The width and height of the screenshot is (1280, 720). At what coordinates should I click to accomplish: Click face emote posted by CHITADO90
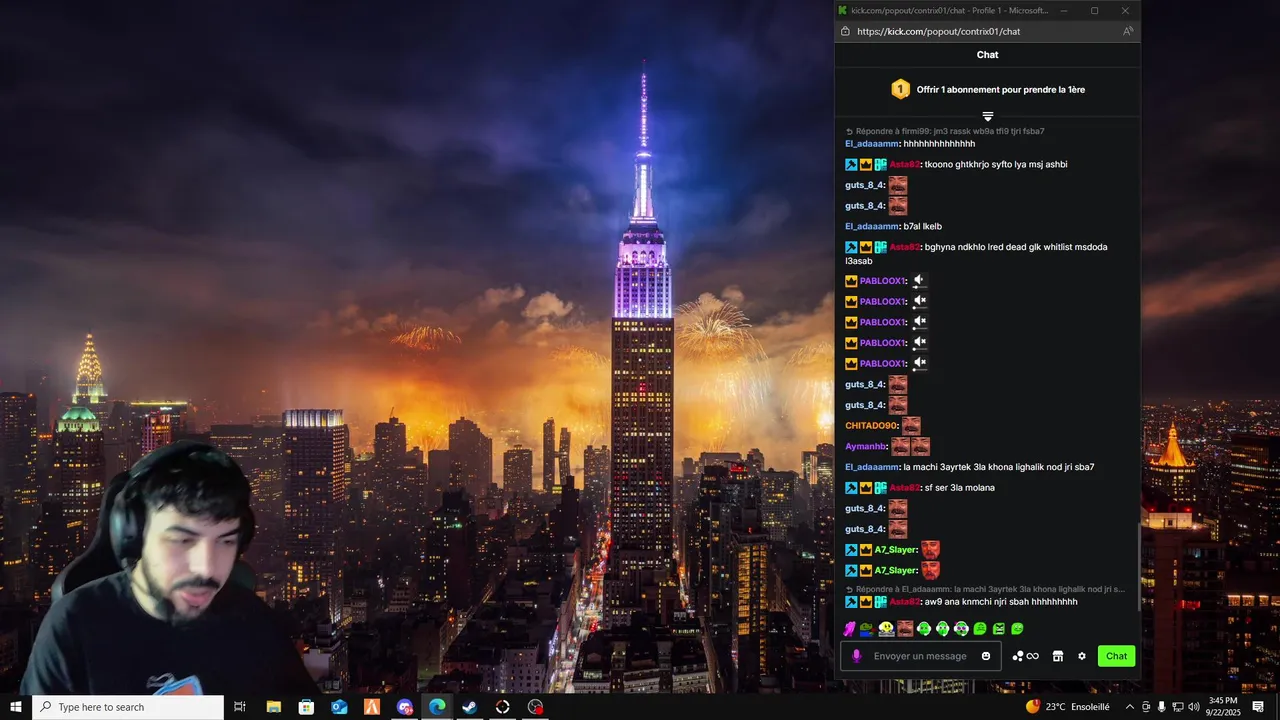(911, 426)
